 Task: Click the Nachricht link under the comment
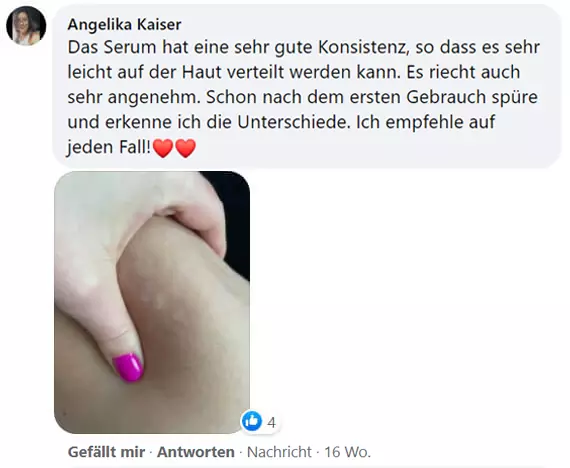click(x=279, y=452)
